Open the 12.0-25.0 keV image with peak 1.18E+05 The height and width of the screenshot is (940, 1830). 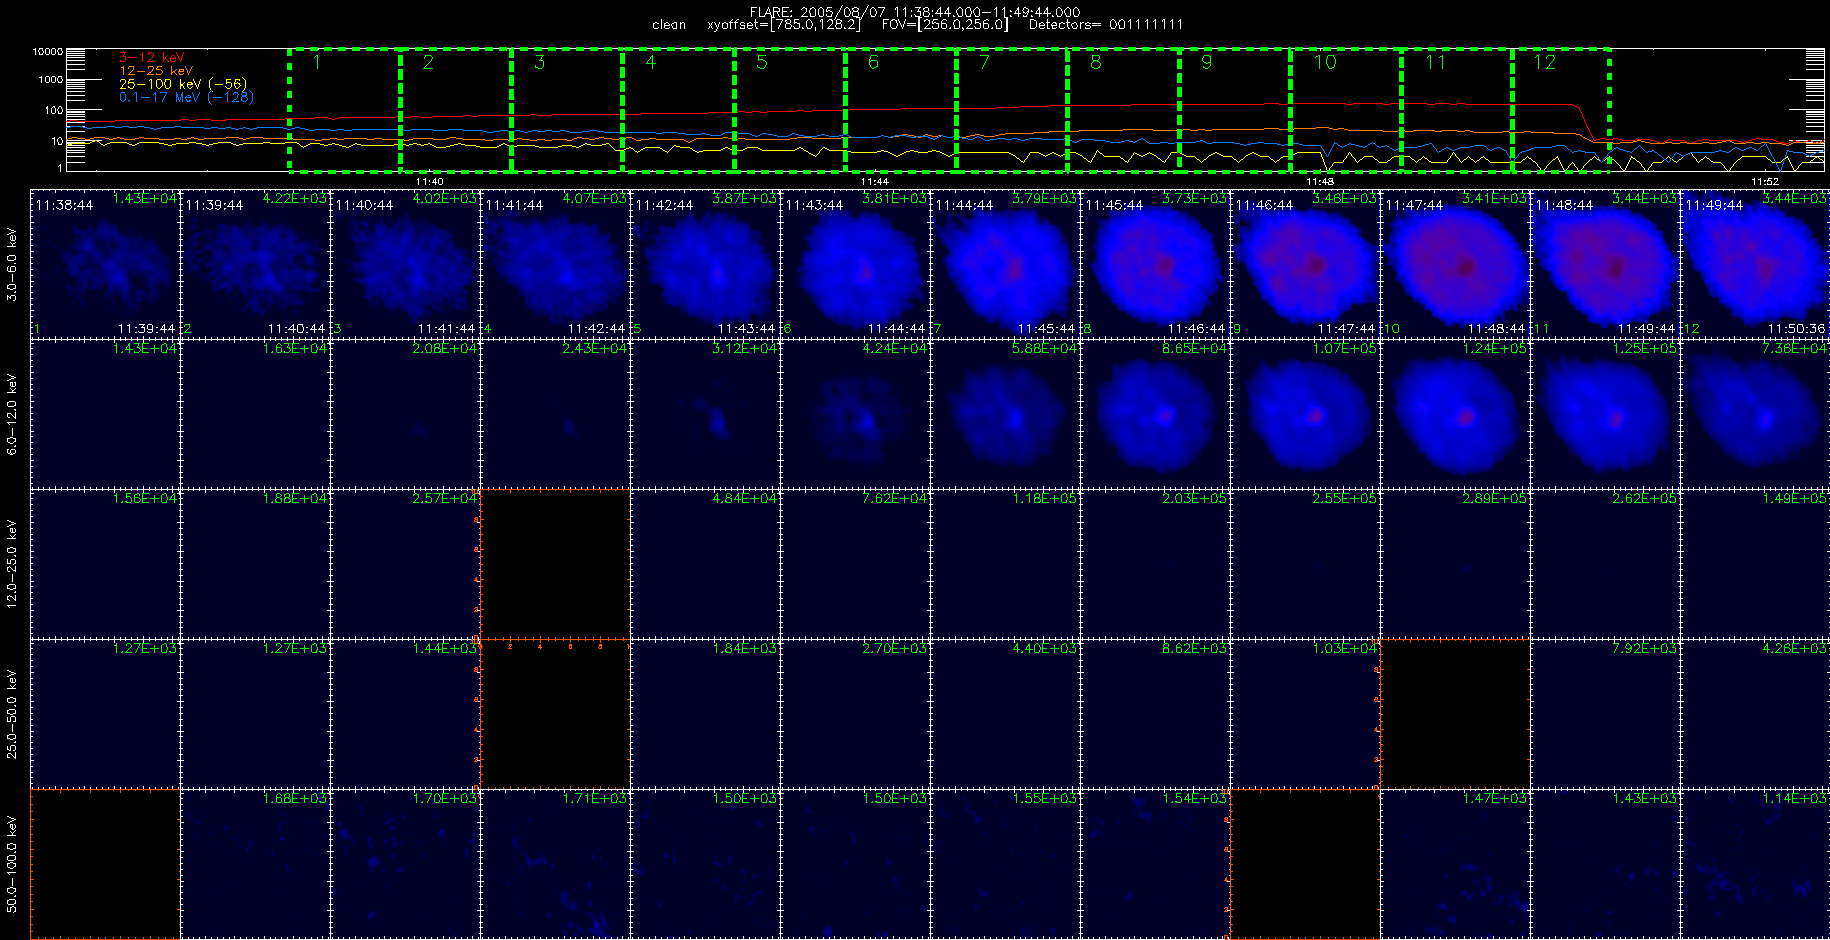[x=1005, y=563]
